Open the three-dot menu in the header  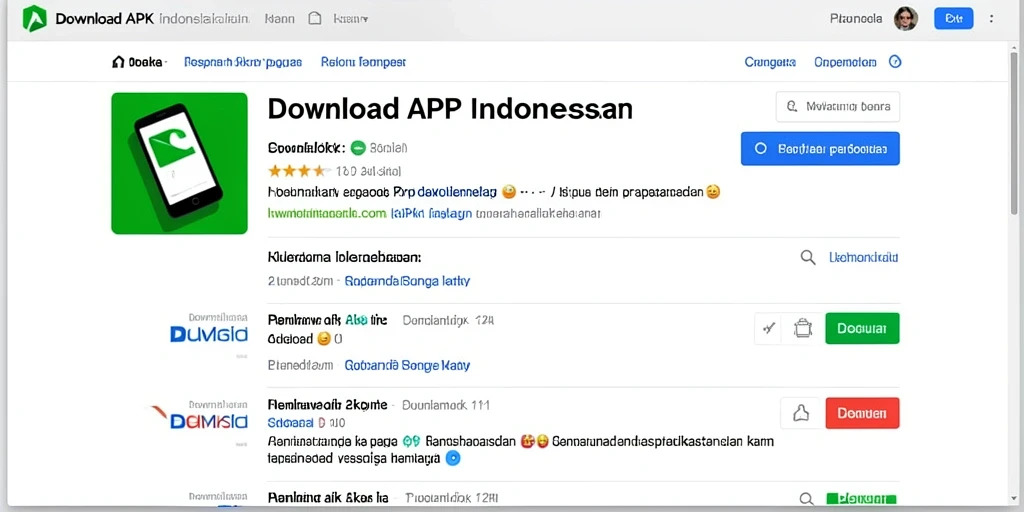pyautogui.click(x=993, y=18)
